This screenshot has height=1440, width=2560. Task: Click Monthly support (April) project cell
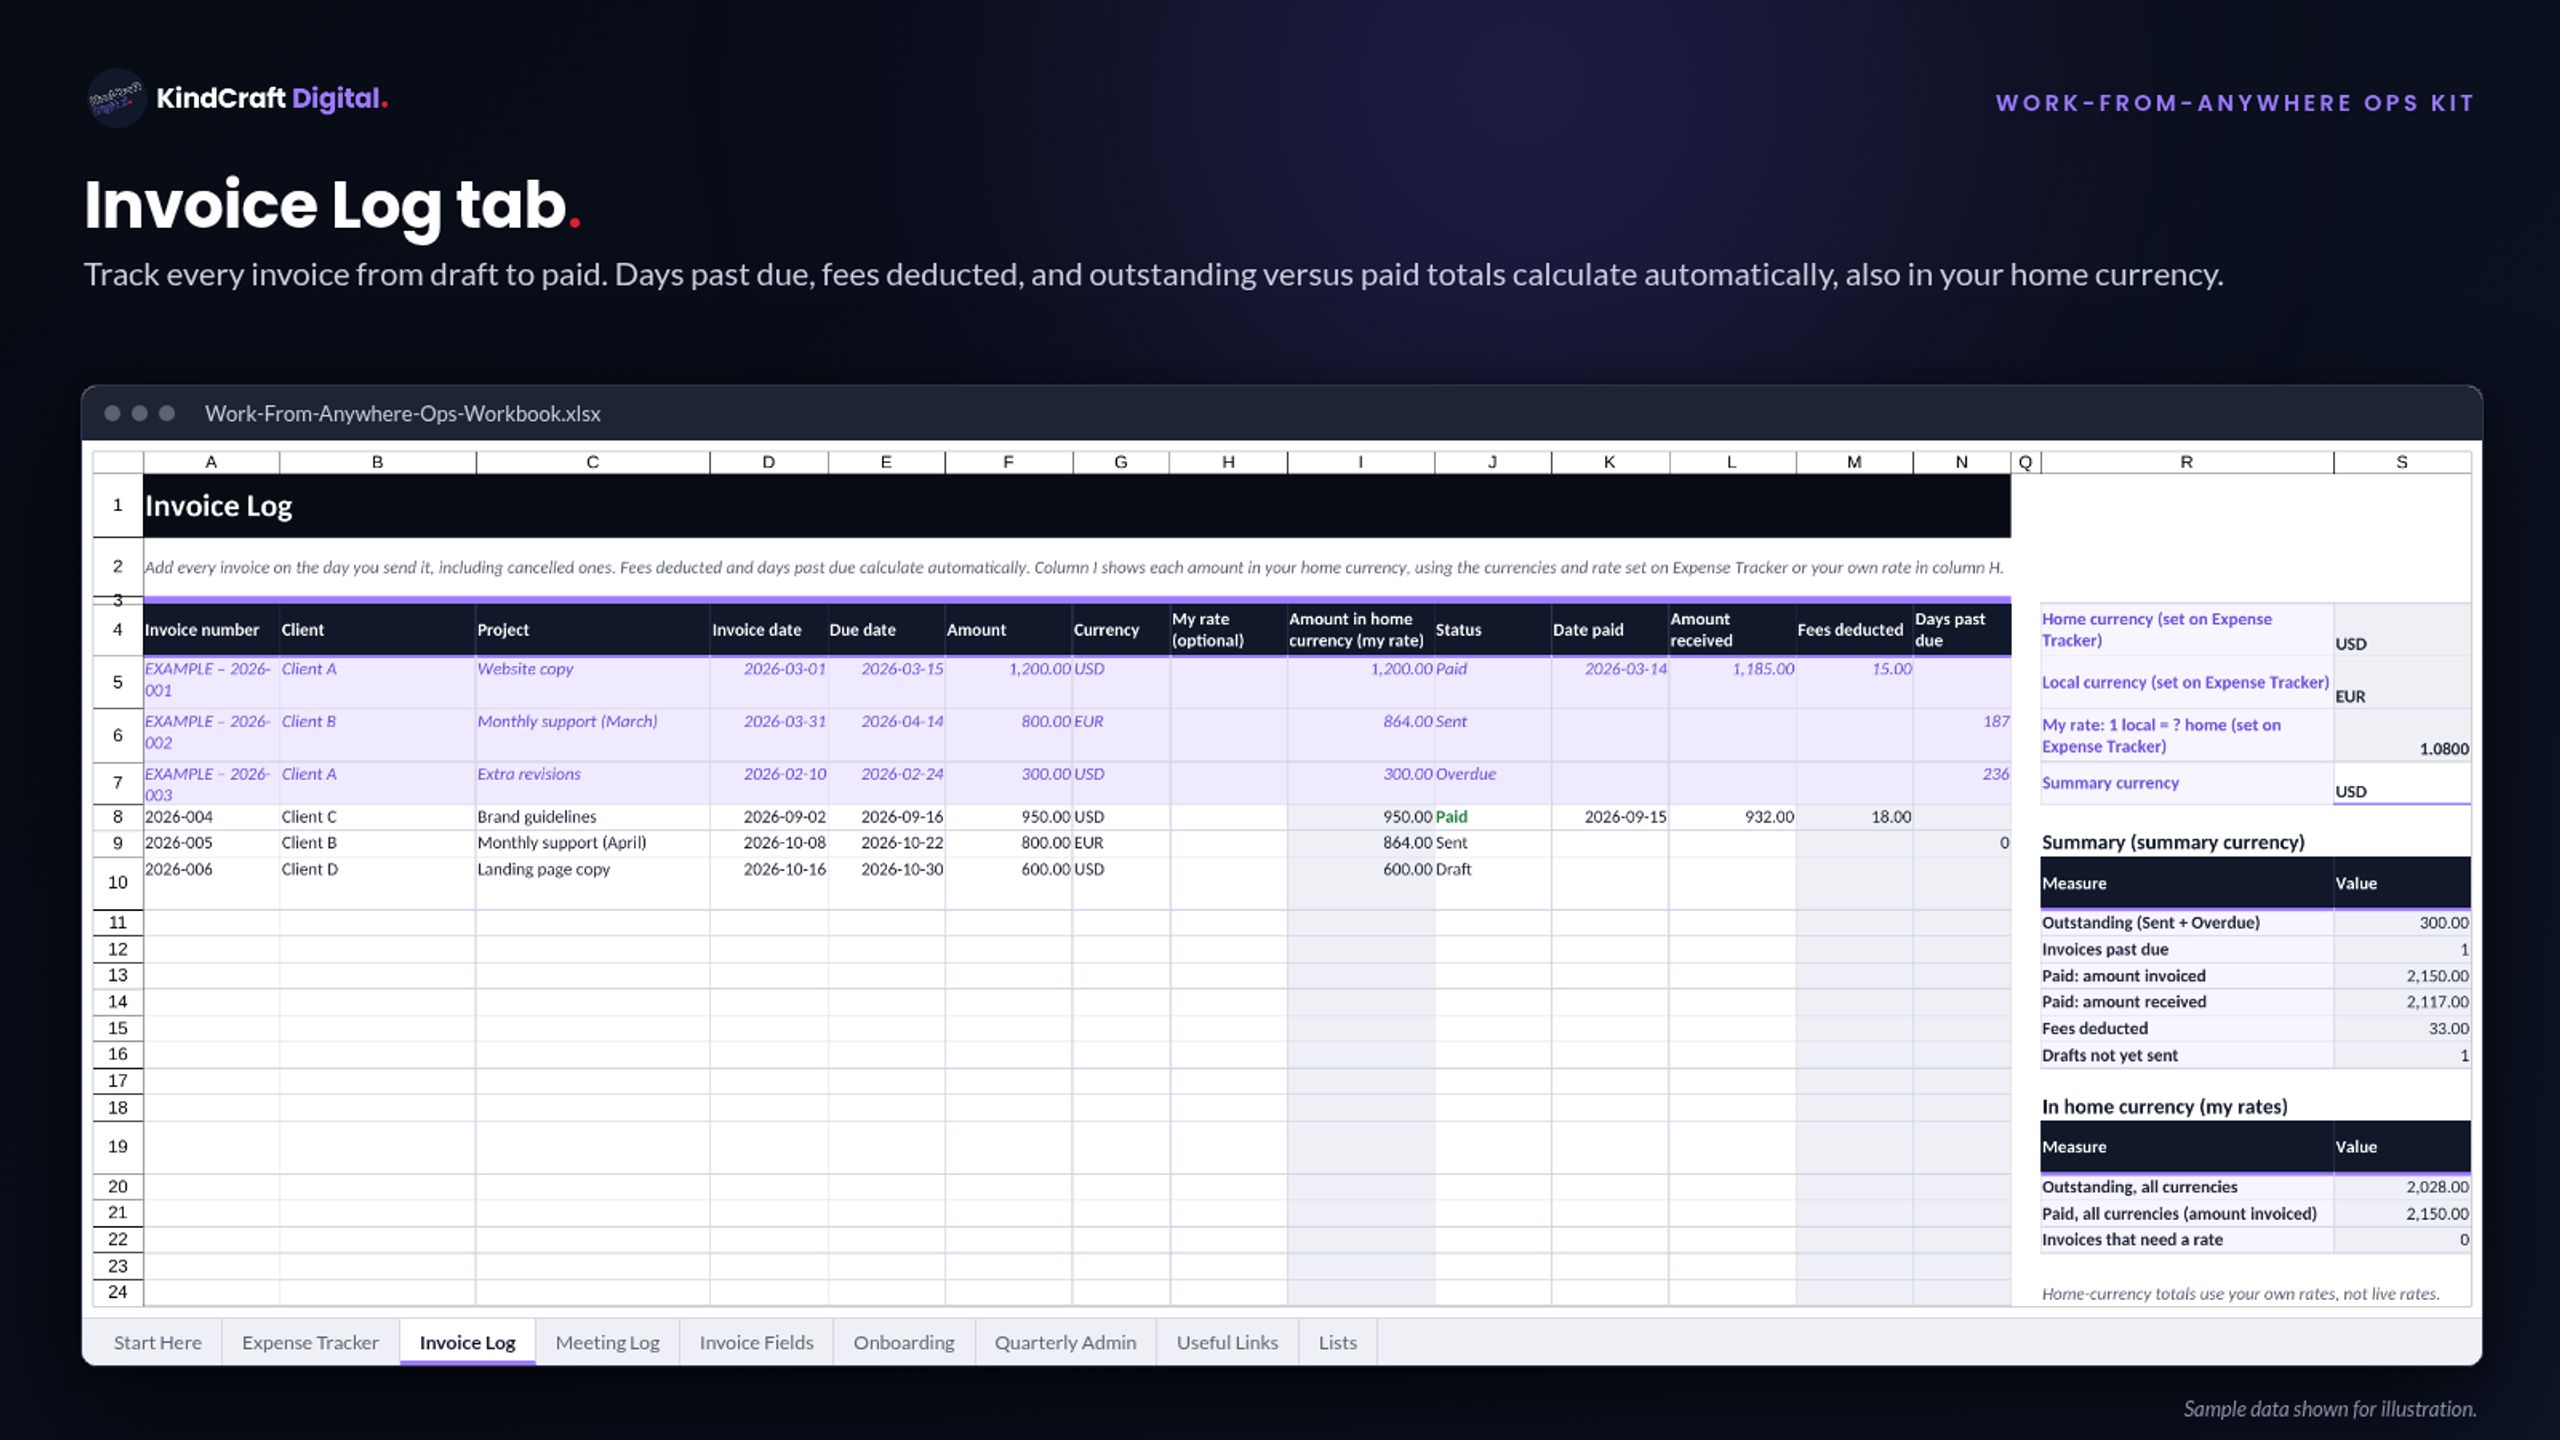pyautogui.click(x=592, y=843)
